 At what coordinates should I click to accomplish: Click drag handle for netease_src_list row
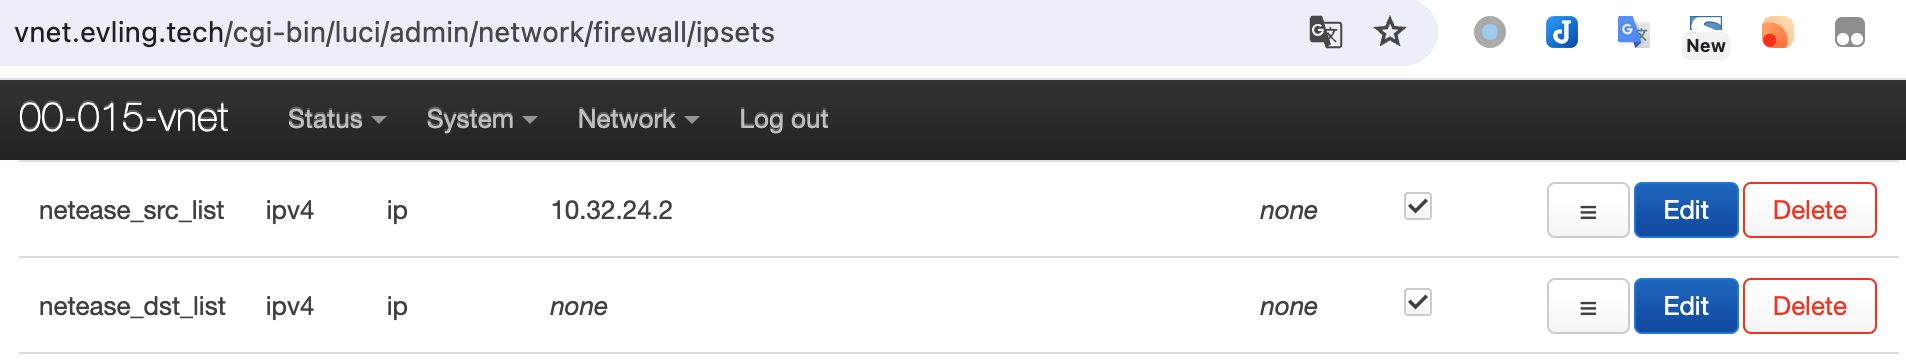click(1588, 210)
